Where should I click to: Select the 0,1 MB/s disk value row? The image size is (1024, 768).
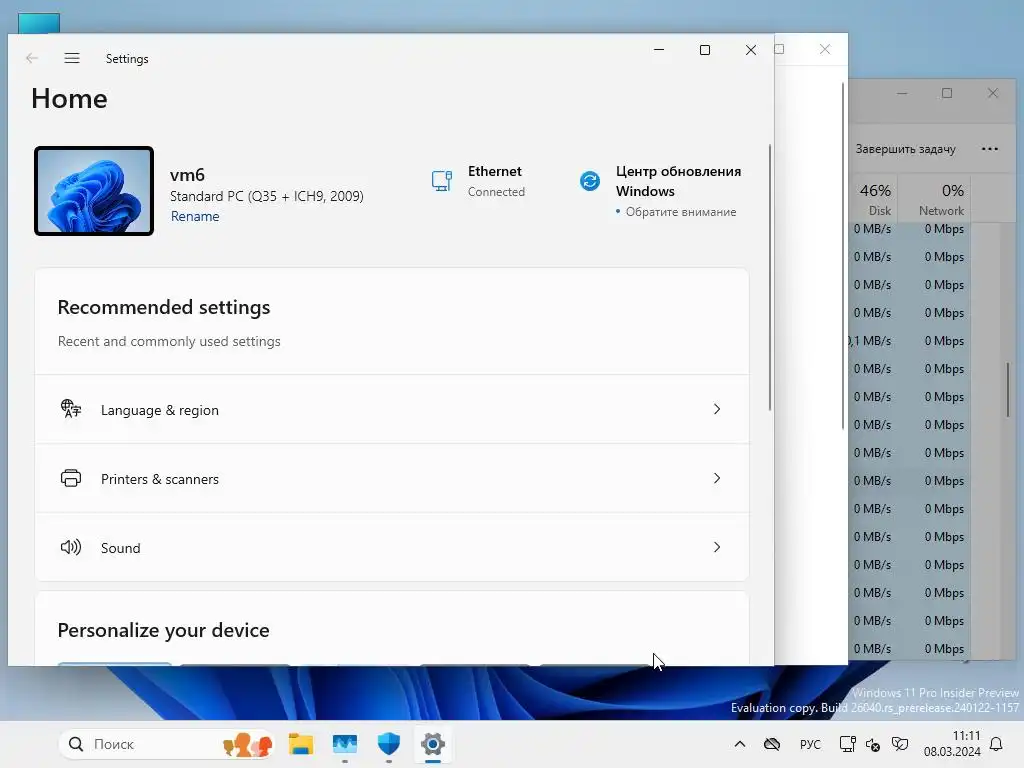(x=872, y=341)
